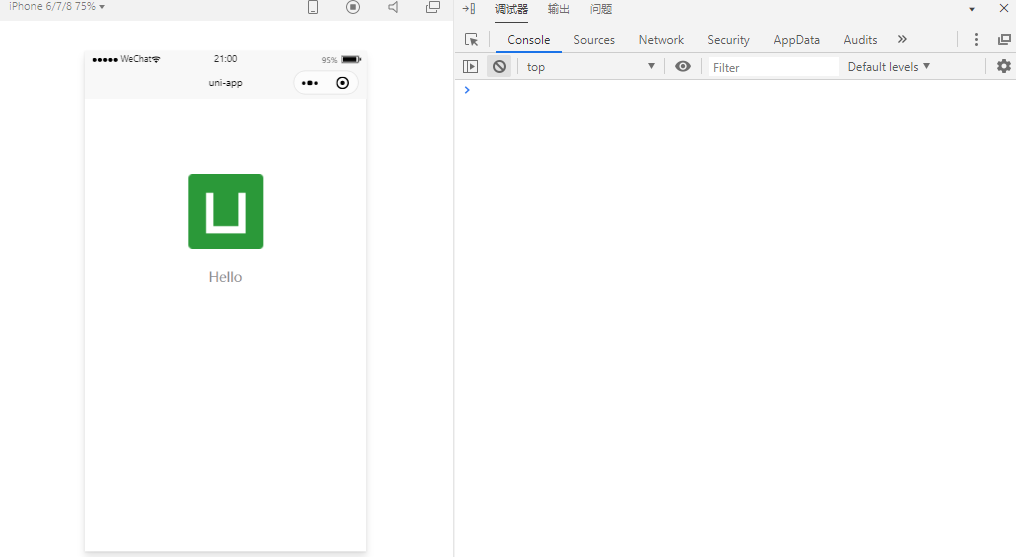Click the Filter input field
The height and width of the screenshot is (557, 1016).
[774, 67]
